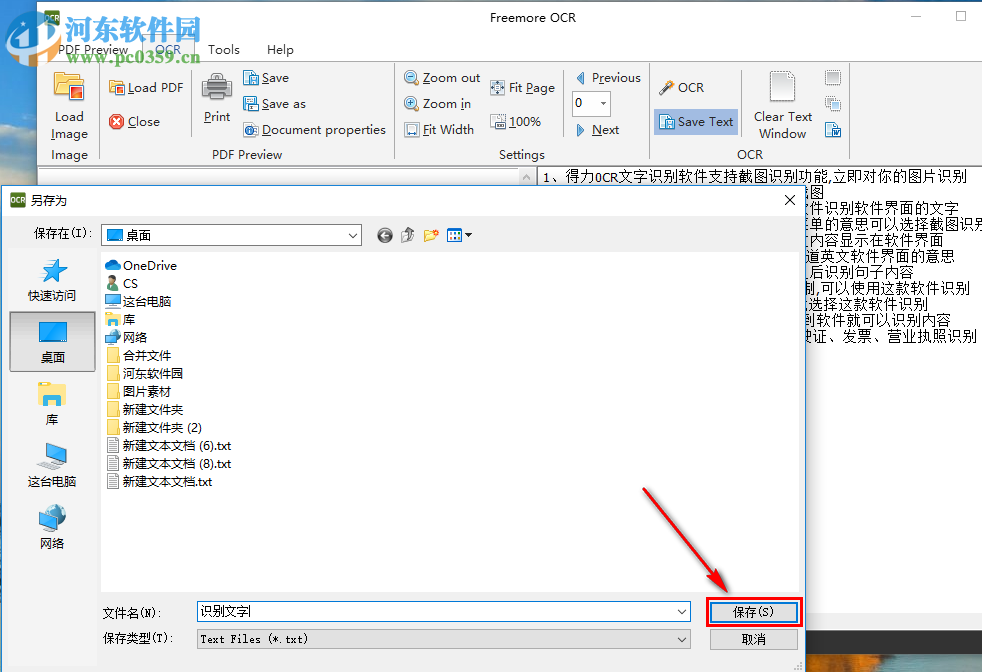Select the 新建文件夹 (2) folder
Viewport: 982px width, 672px height.
pyautogui.click(x=154, y=428)
